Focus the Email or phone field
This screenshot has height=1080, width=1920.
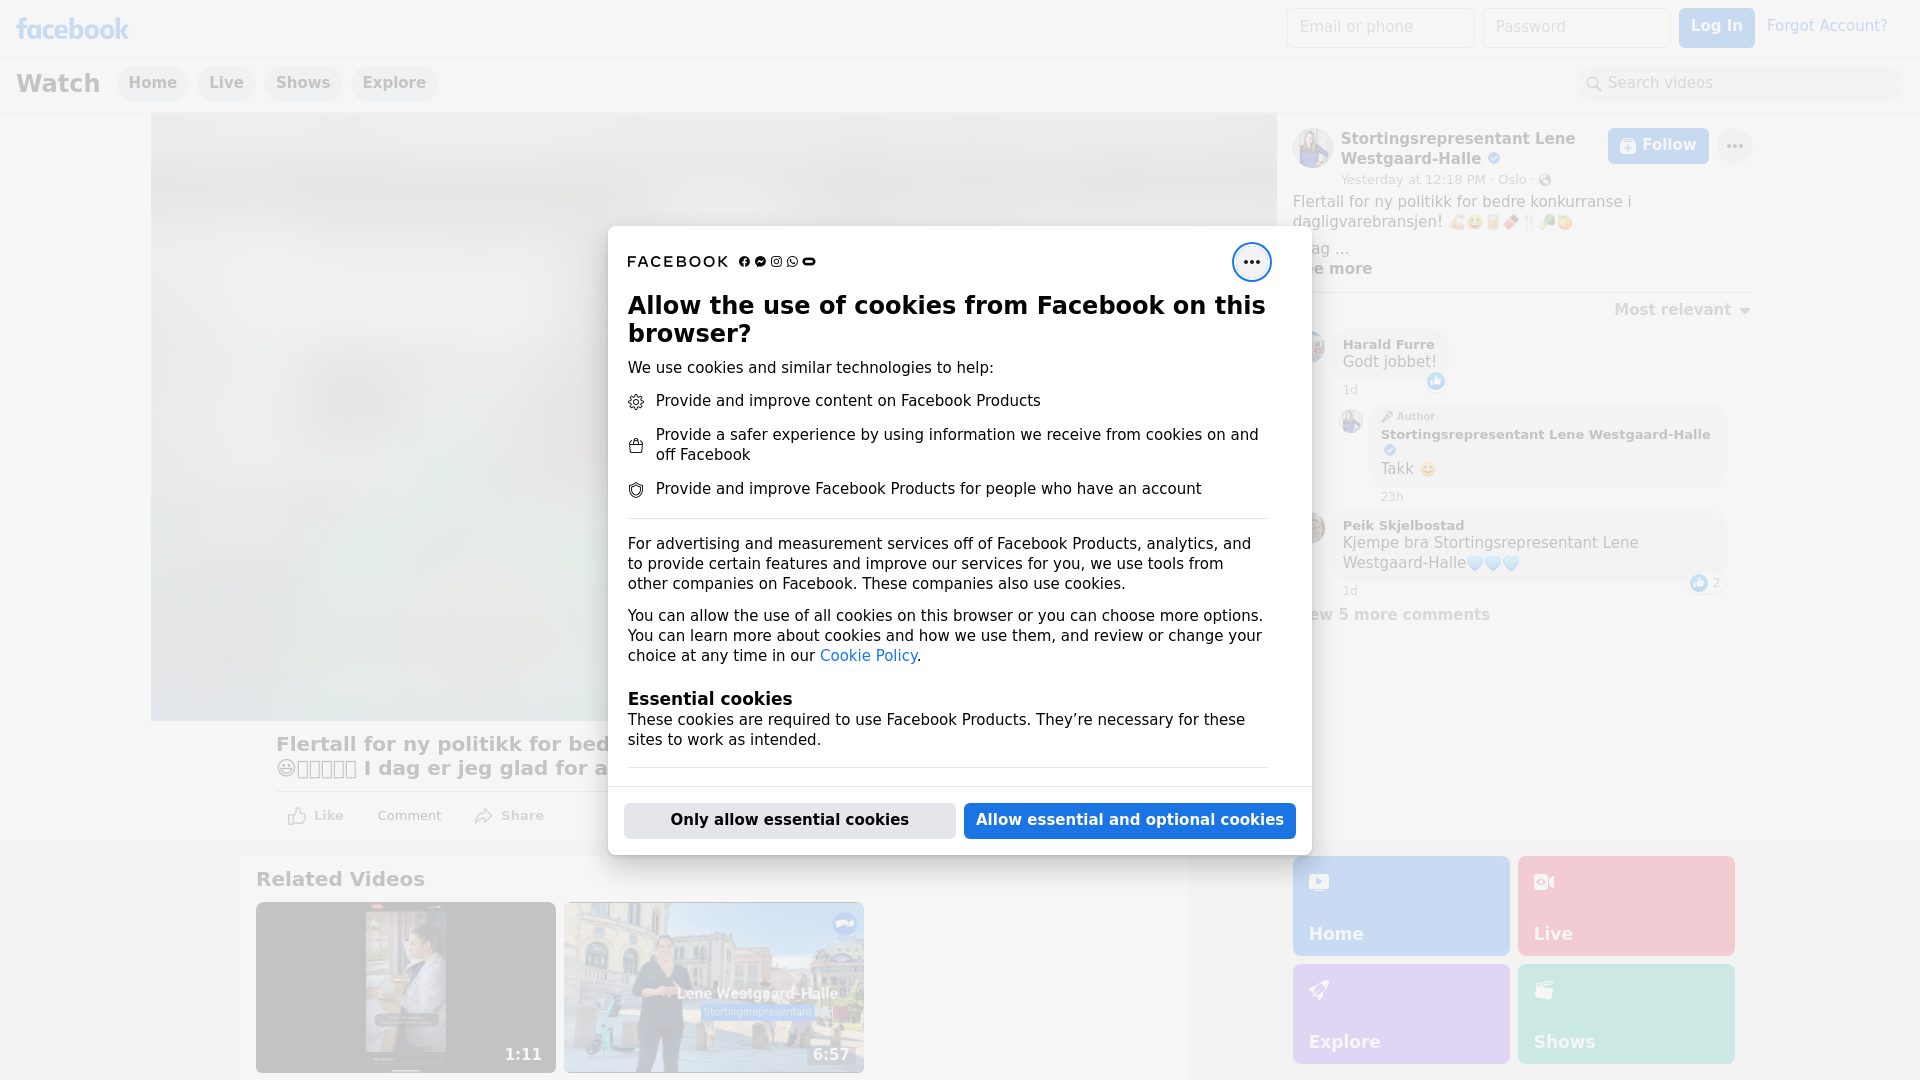[1380, 27]
